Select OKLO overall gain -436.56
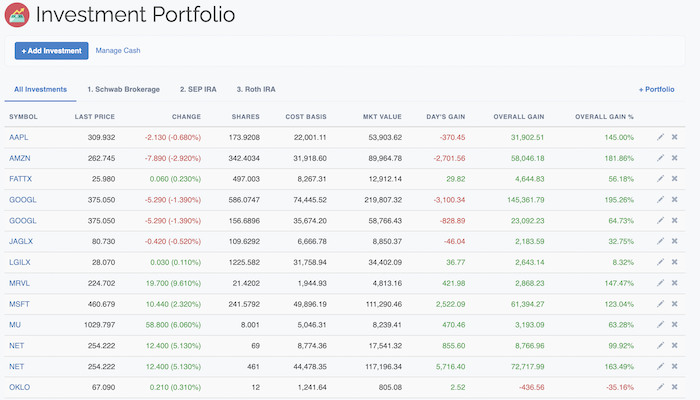This screenshot has height=400, width=700. 531,387
